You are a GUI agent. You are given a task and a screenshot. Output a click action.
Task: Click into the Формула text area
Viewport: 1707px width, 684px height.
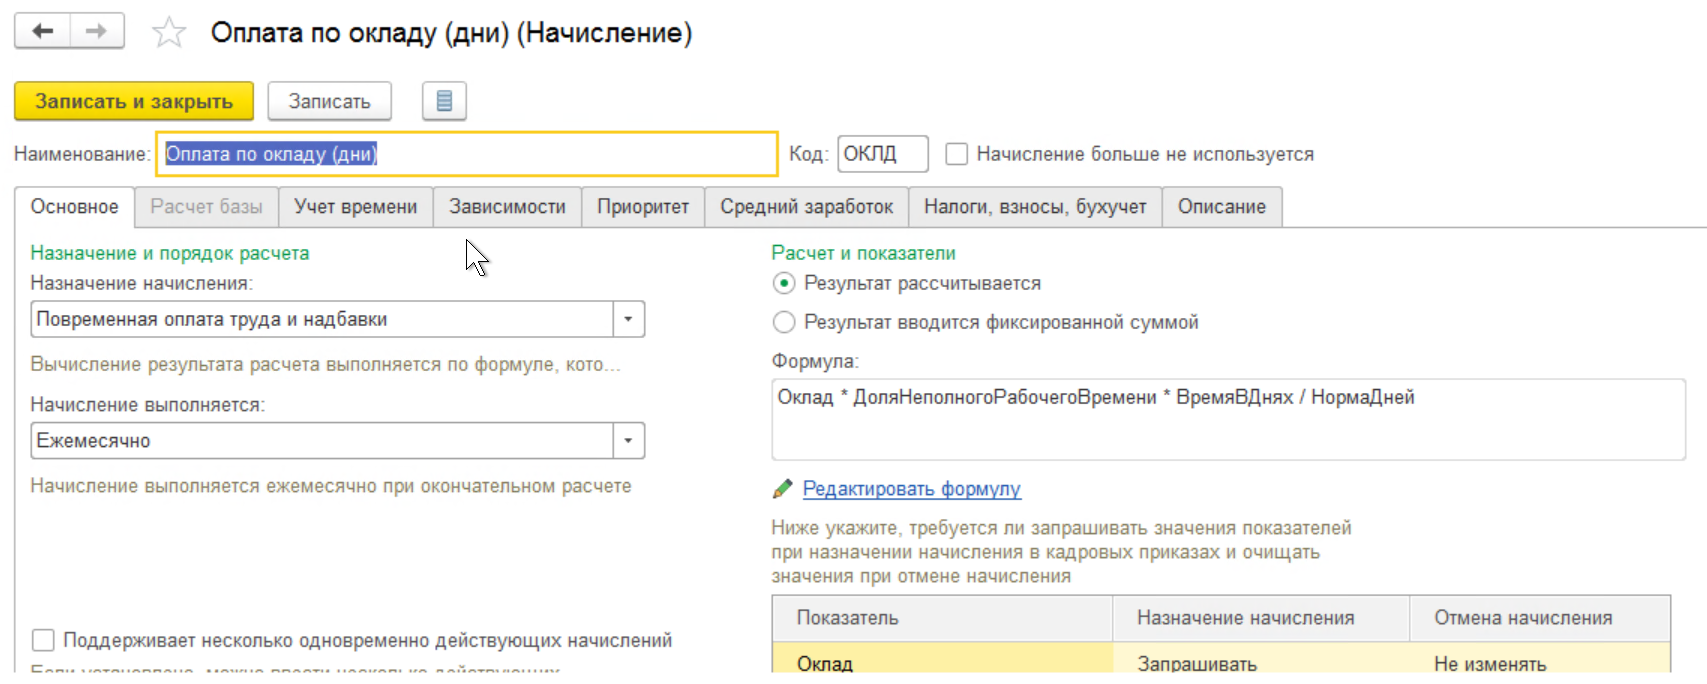click(1228, 419)
